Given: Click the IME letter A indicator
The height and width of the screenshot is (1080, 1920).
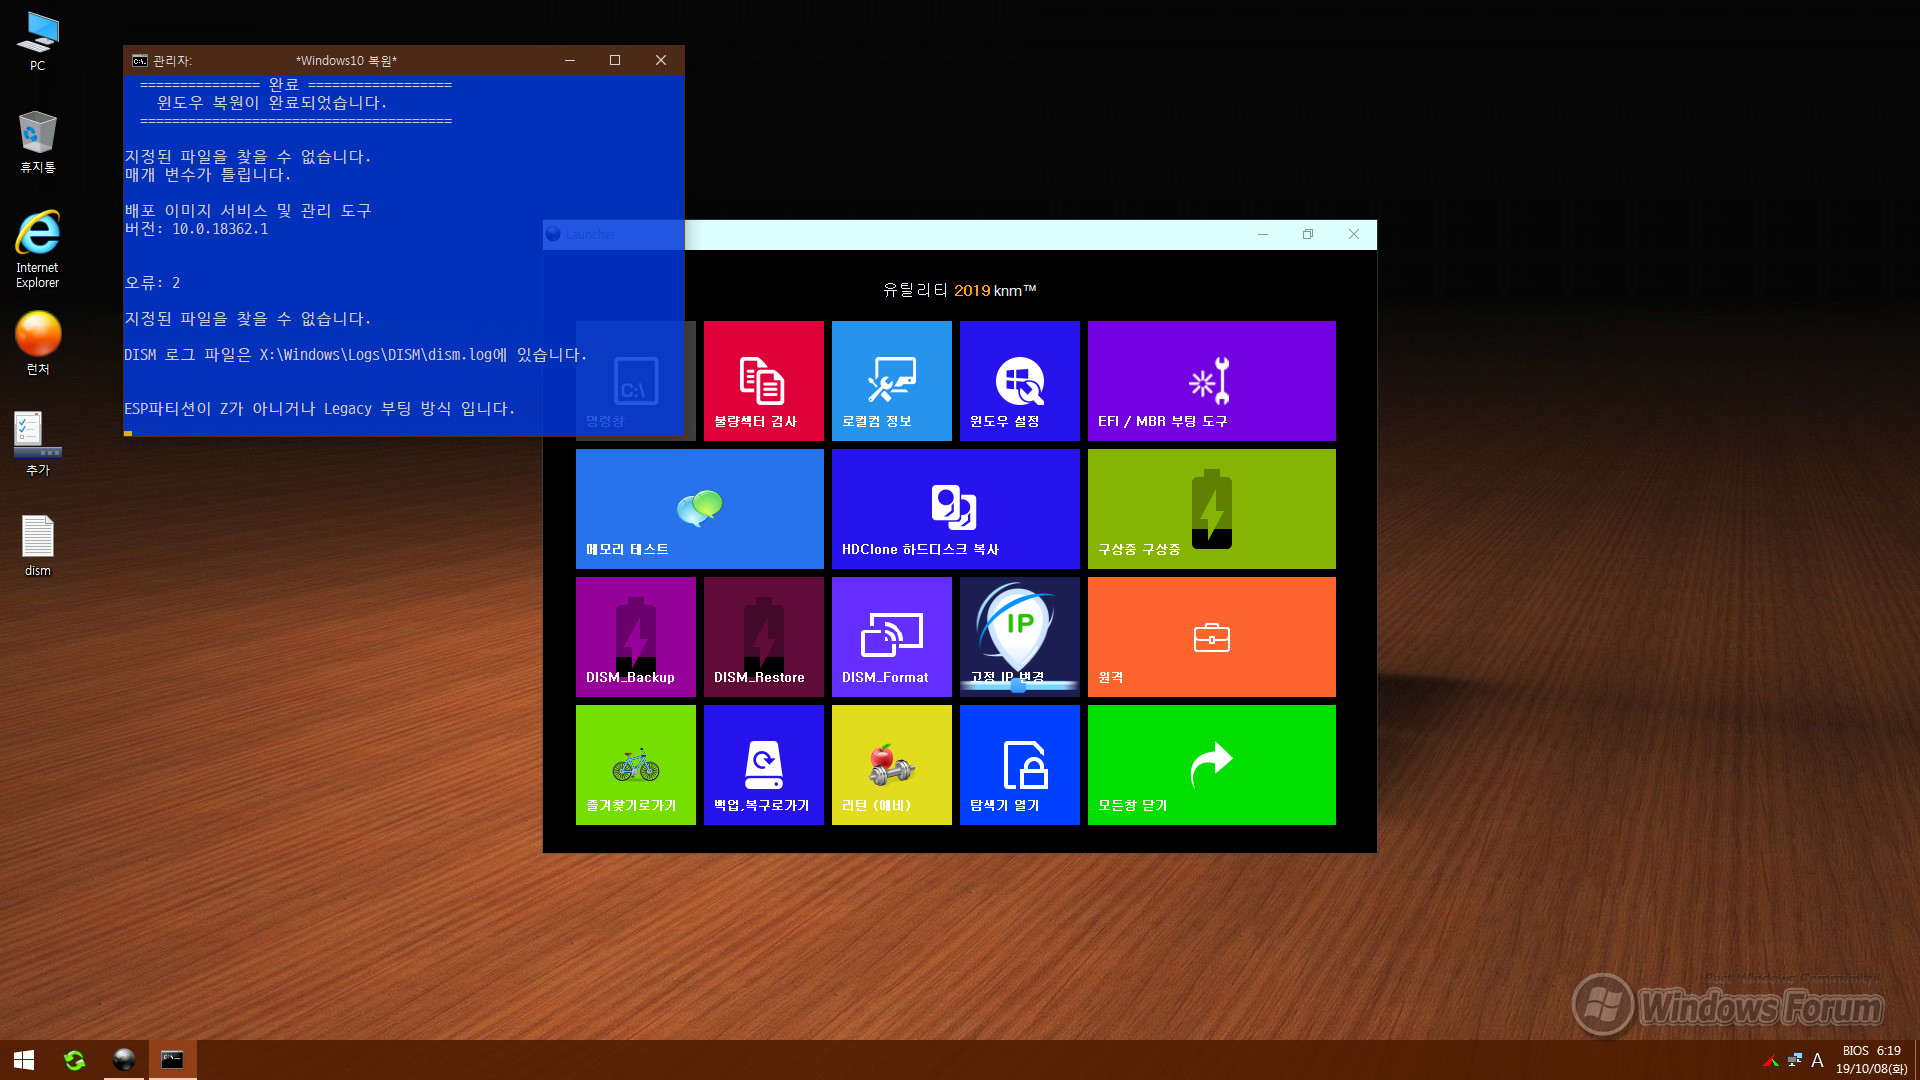Looking at the screenshot, I should (1817, 1060).
